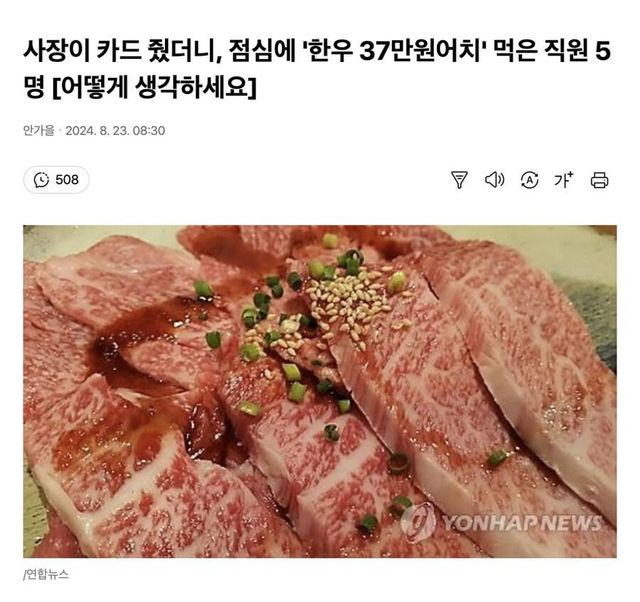Open the article summary icon
The width and height of the screenshot is (640, 602).
[459, 180]
